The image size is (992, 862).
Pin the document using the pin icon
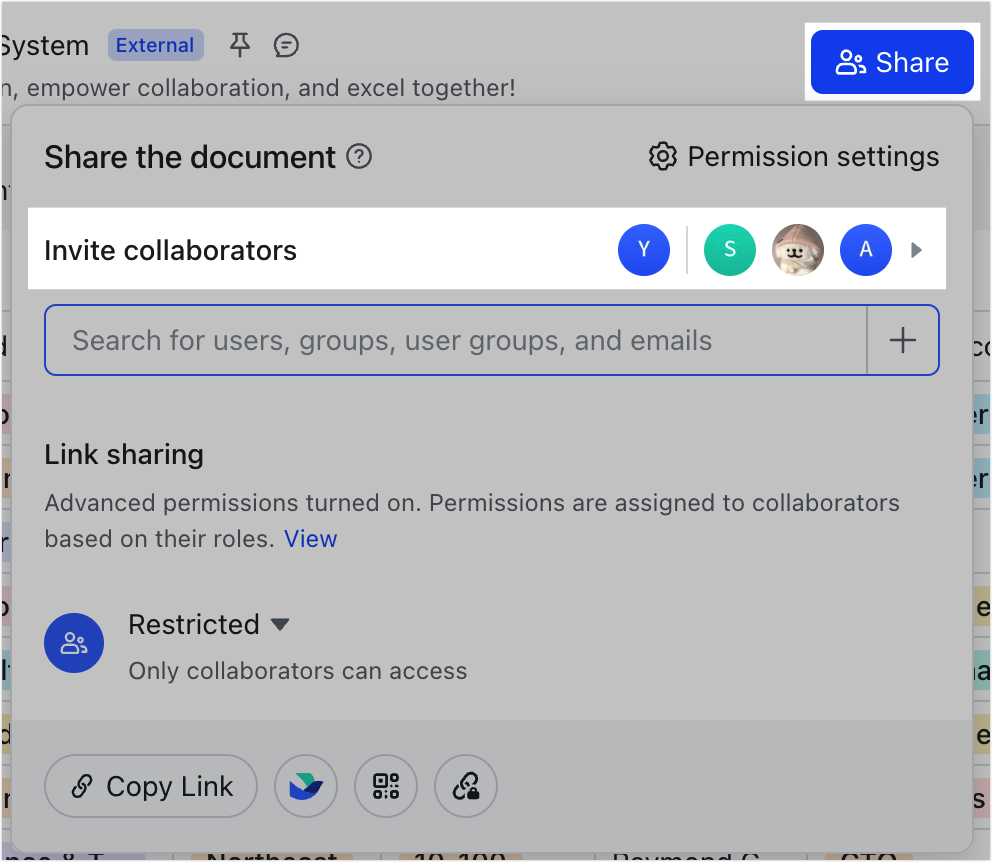(x=240, y=45)
